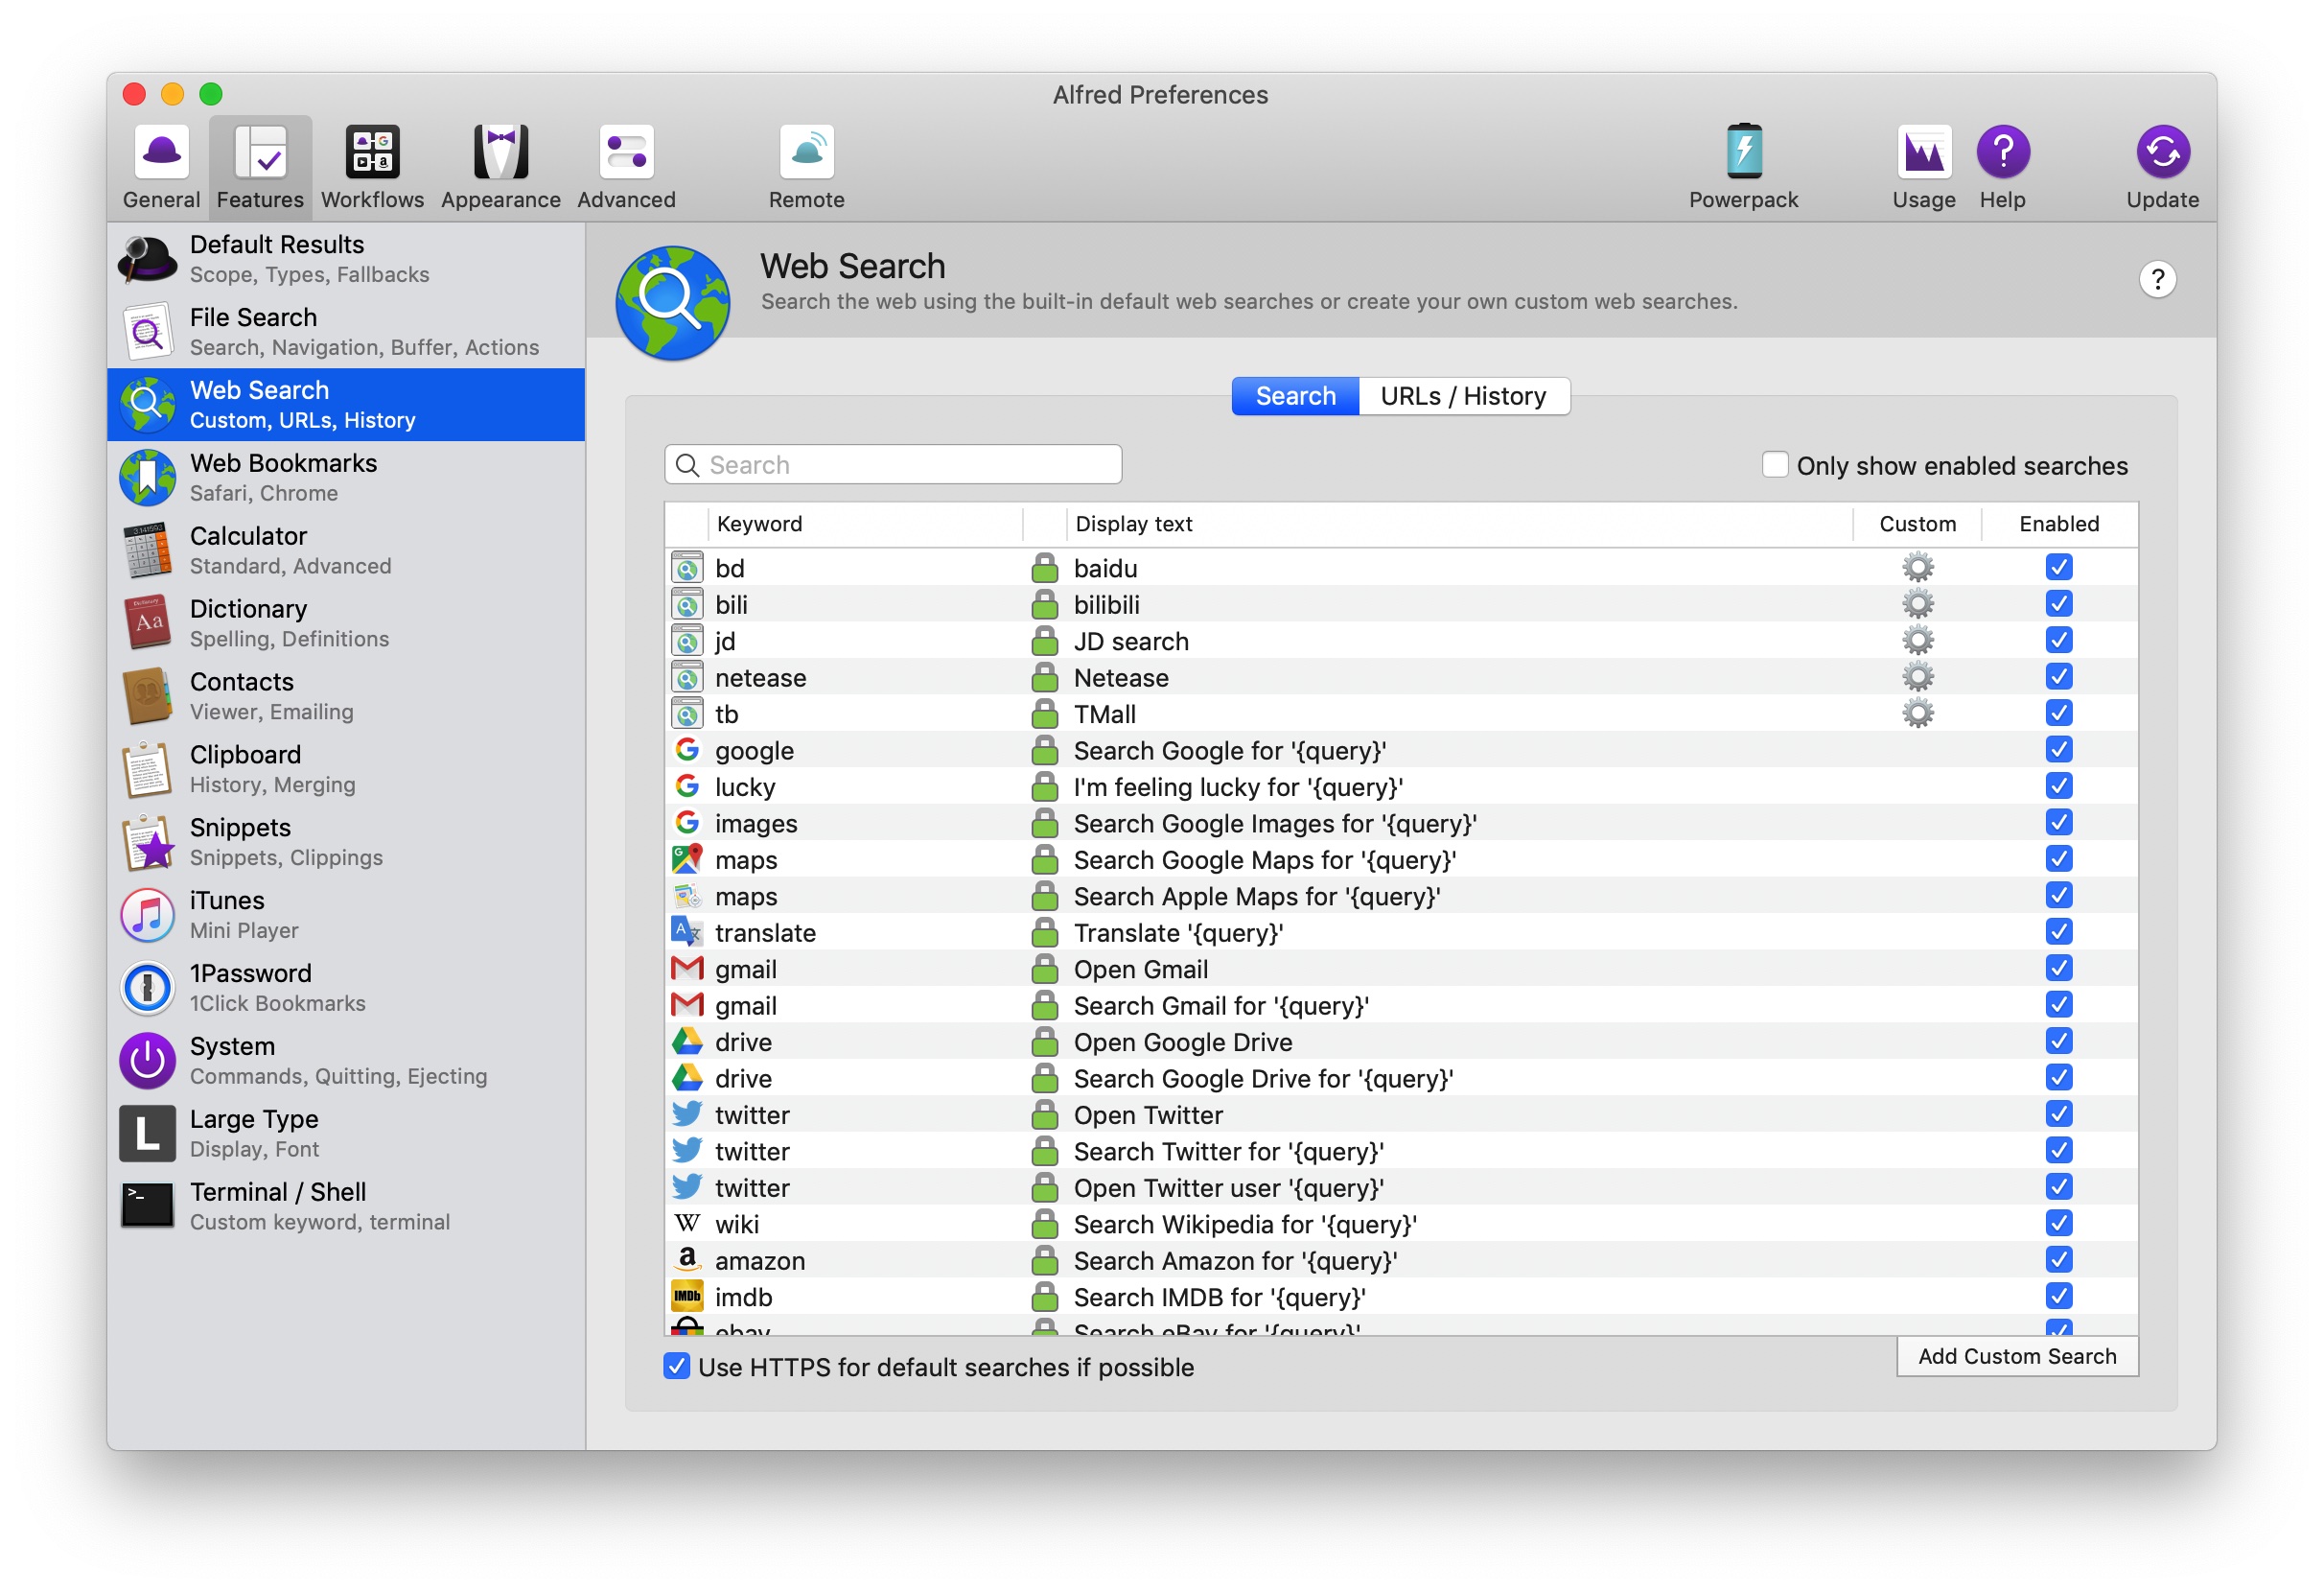Click the custom gear icon for JD search
This screenshot has width=2324, height=1592.
click(1917, 642)
